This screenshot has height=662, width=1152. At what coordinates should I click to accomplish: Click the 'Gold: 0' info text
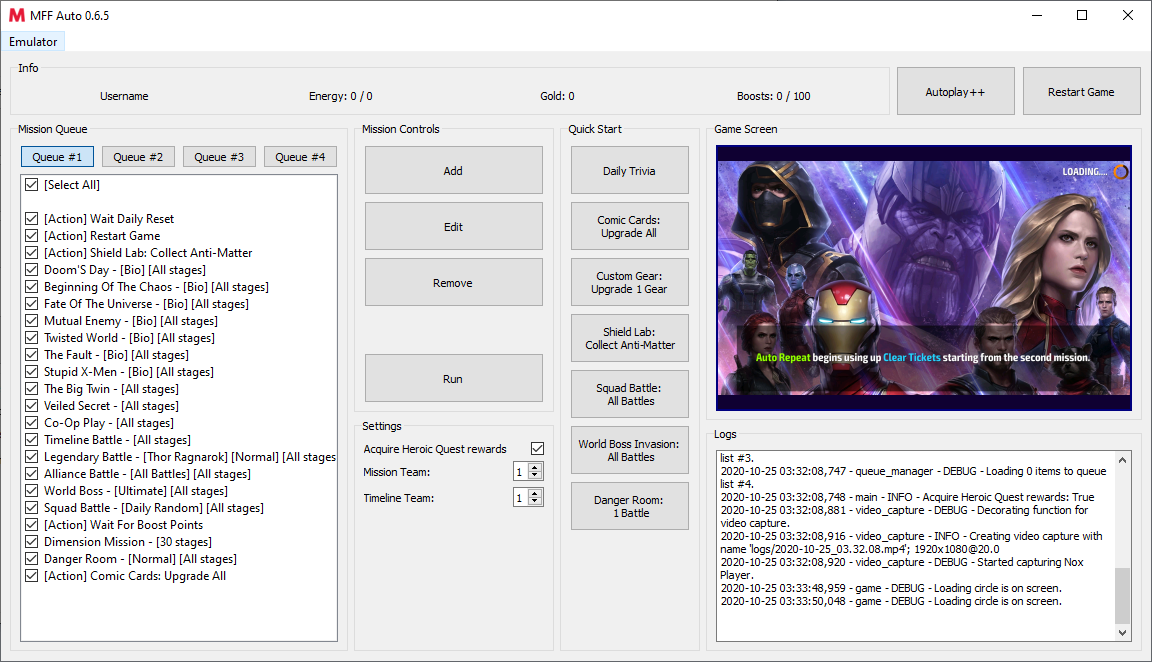557,96
